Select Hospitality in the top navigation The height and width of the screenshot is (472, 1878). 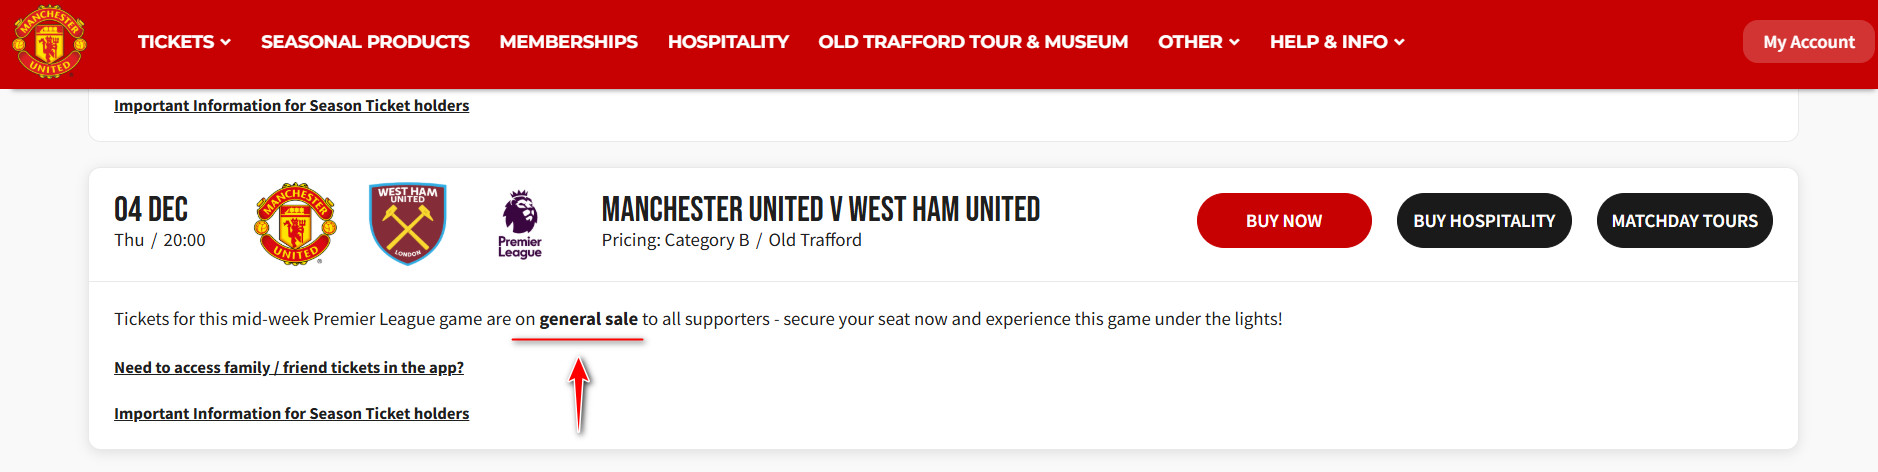728,42
